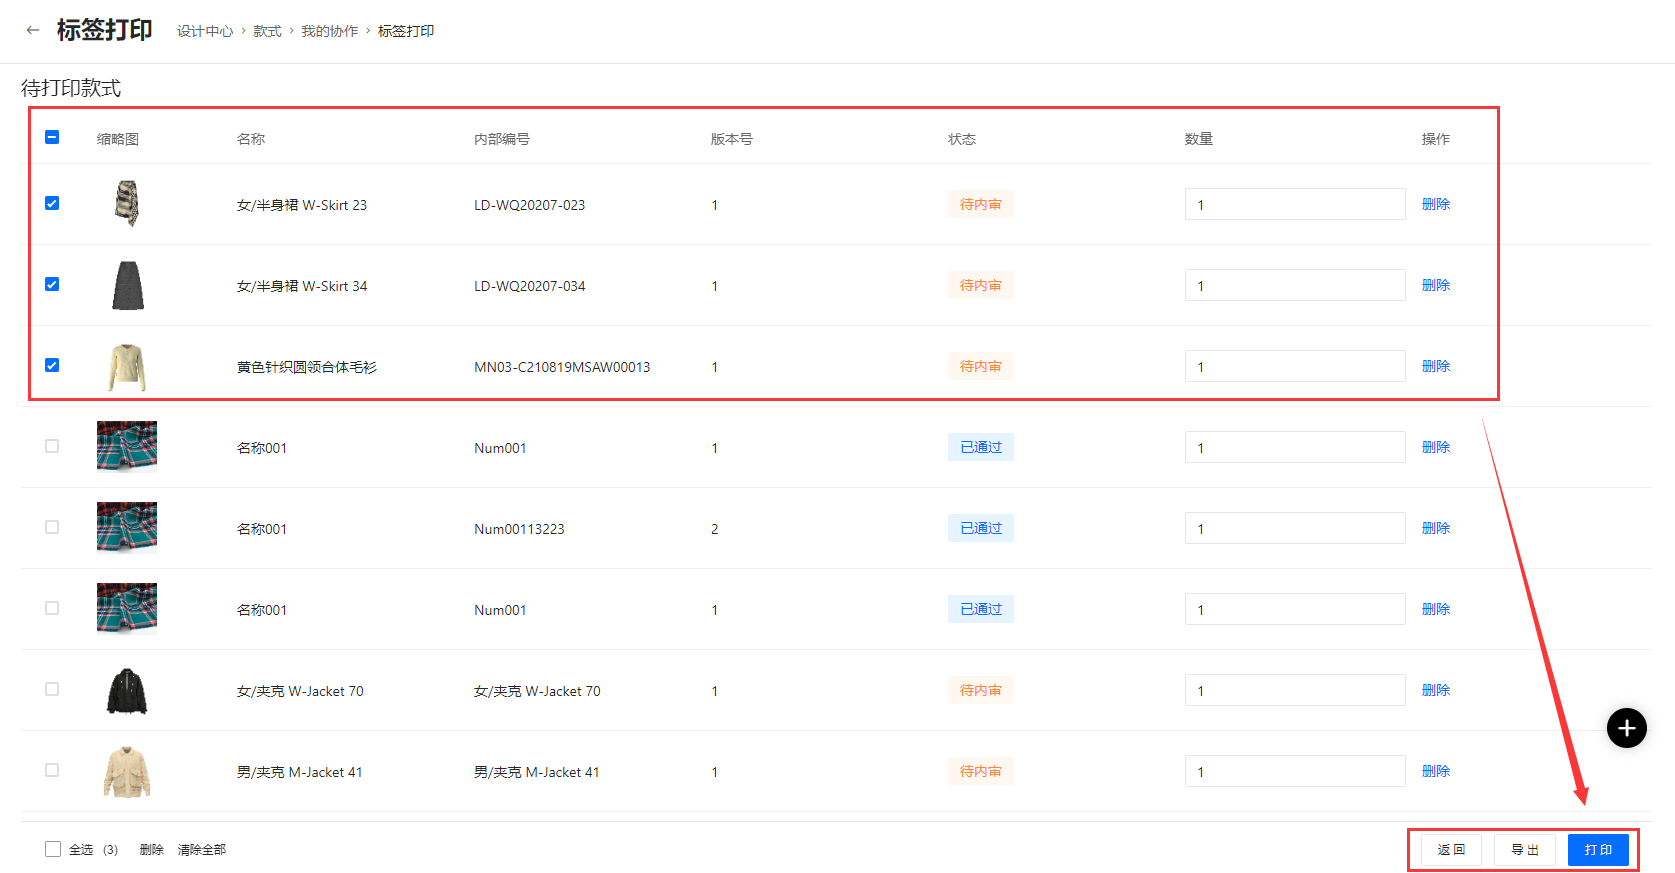This screenshot has width=1675, height=873.
Task: Focus the quantity input for W-Jacket 70
Action: tap(1294, 690)
